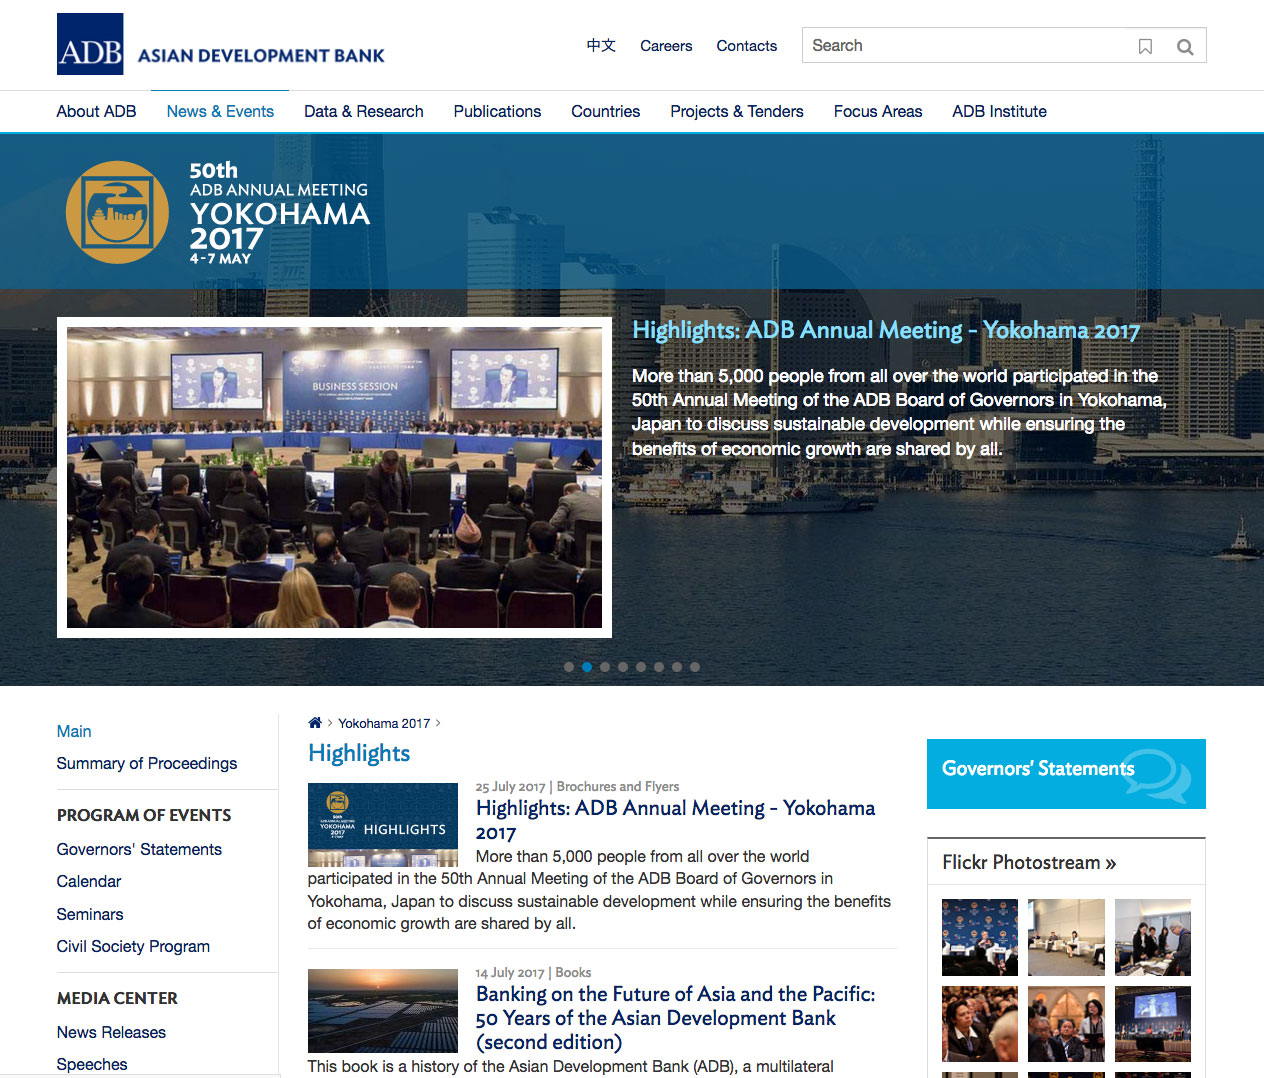The image size is (1264, 1078).
Task: Click the 50th Annual Meeting Yokohama emblem
Action: [117, 212]
